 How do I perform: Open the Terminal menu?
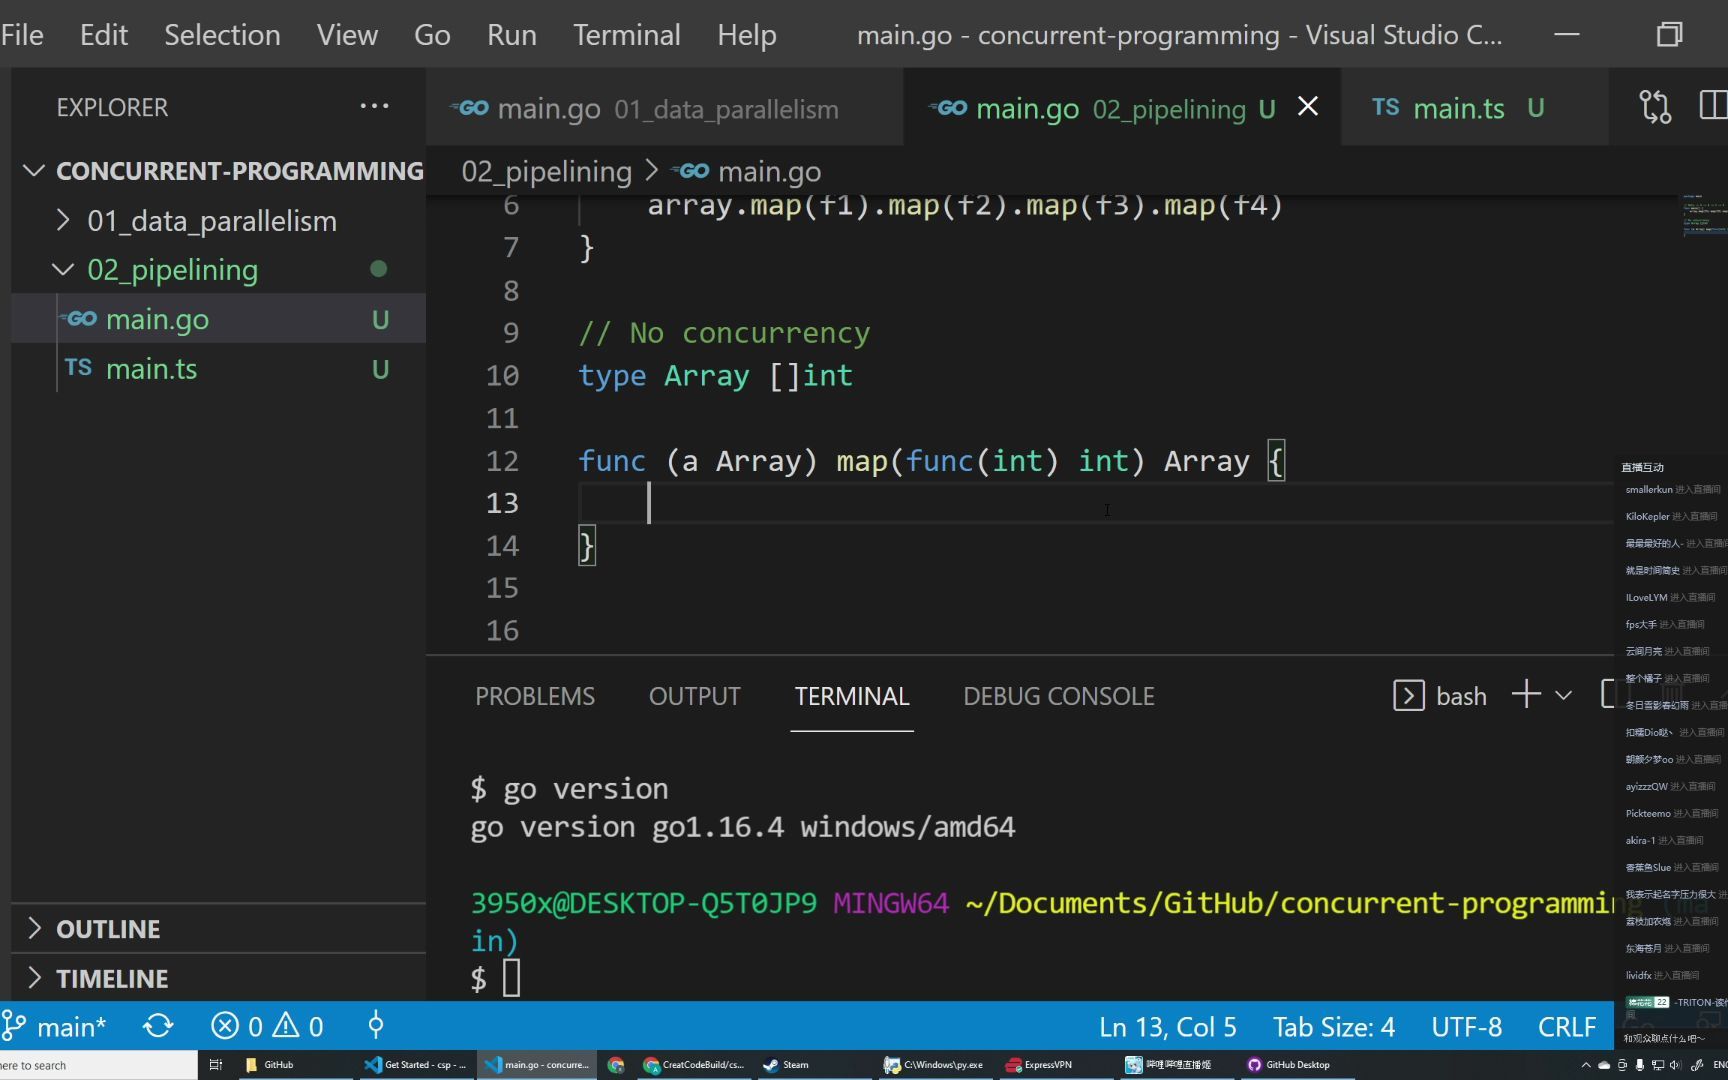coord(627,35)
